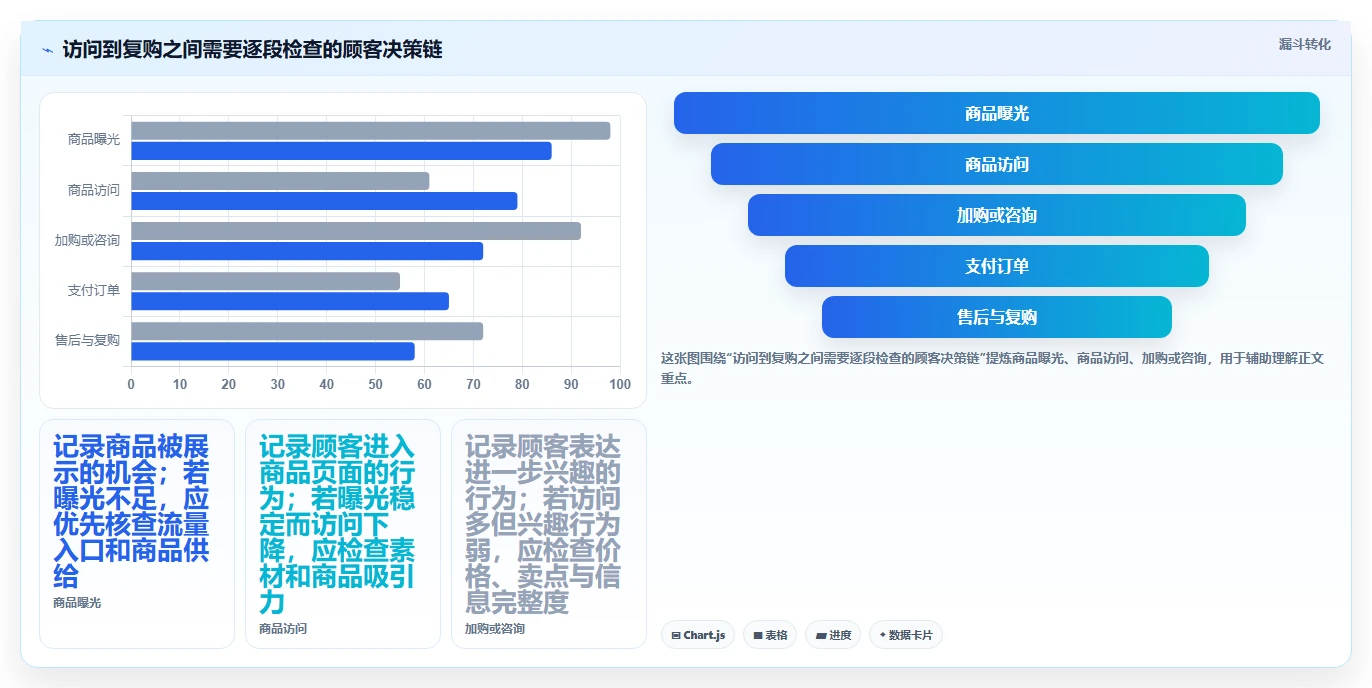Click the title 访问到复购之间需要逐段检查的顾客决策链
This screenshot has width=1372, height=688.
pyautogui.click(x=252, y=49)
